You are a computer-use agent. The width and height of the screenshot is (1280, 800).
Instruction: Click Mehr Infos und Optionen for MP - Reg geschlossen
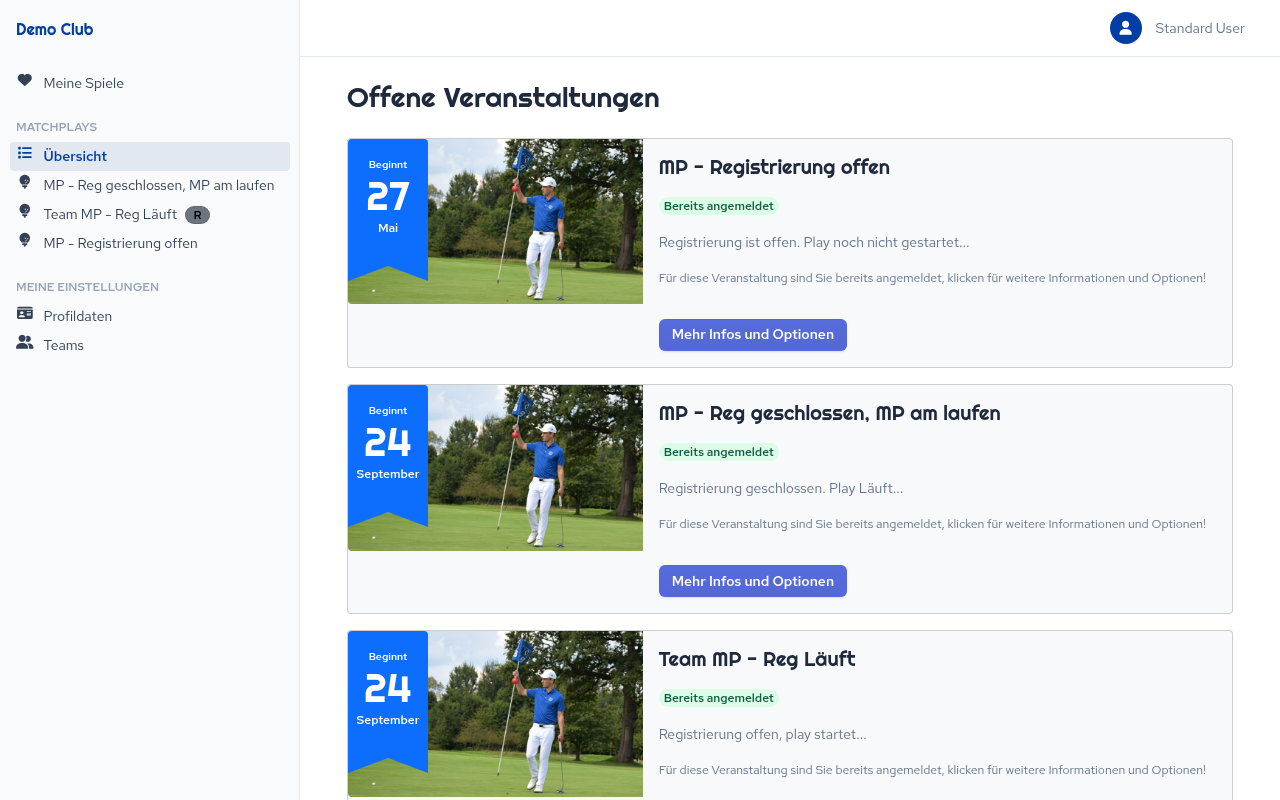753,581
